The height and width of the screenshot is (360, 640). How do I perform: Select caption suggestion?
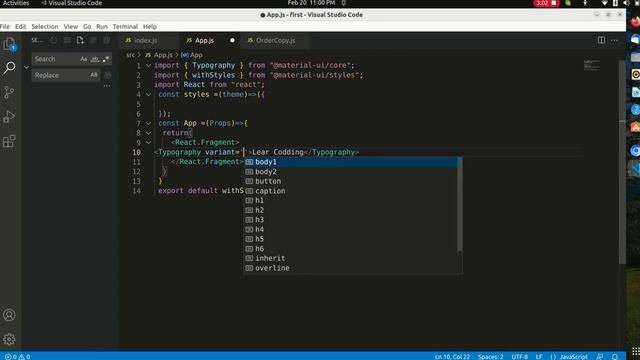pyautogui.click(x=351, y=191)
